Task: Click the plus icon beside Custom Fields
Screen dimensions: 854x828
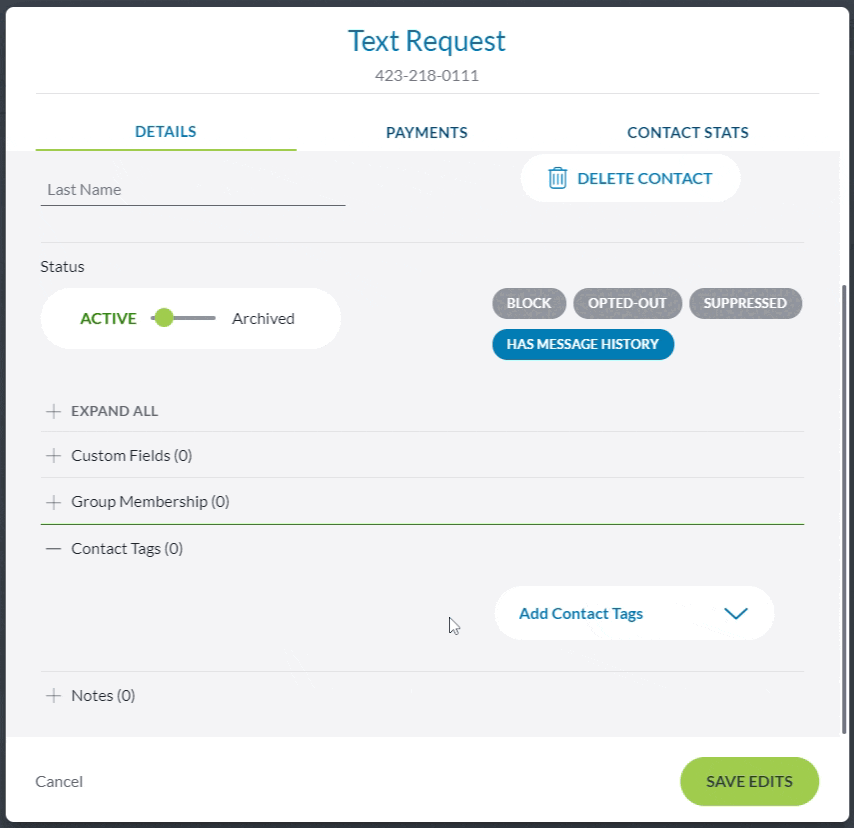Action: [x=54, y=456]
